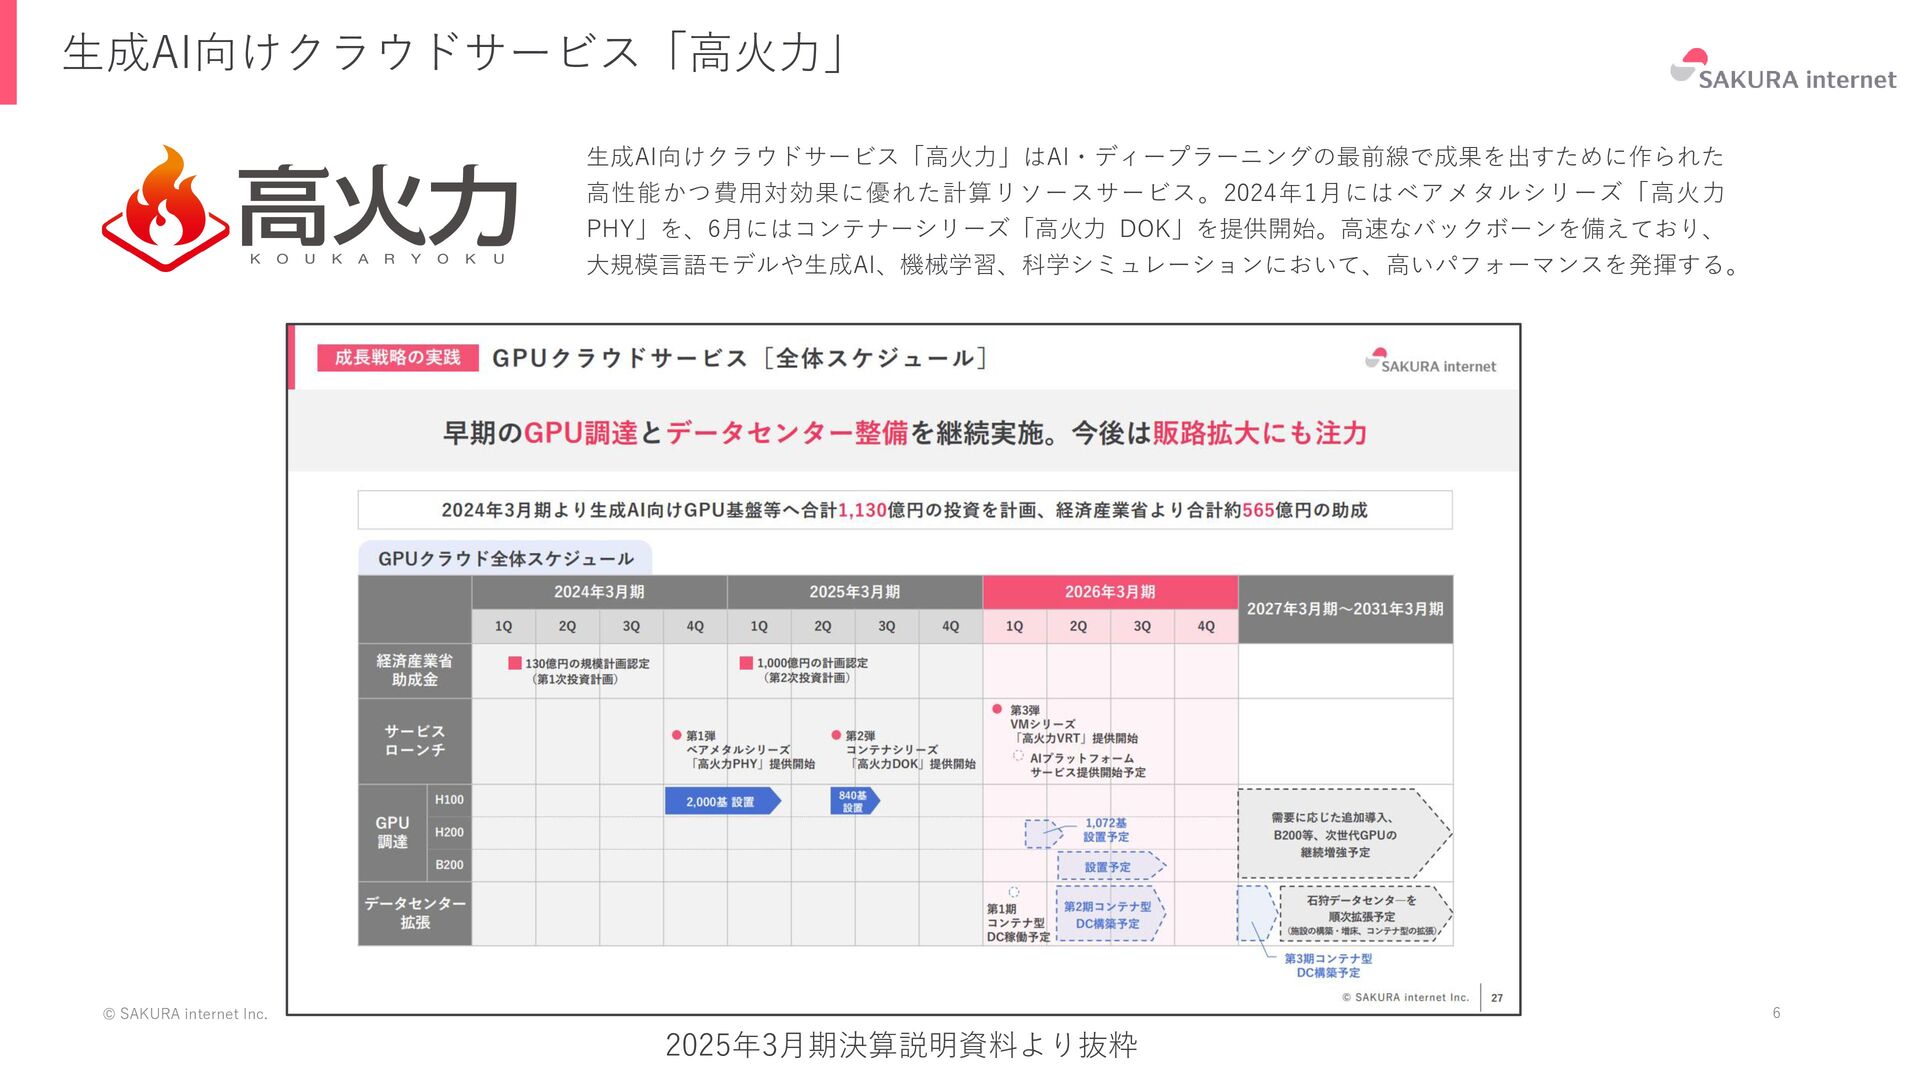The image size is (1920, 1080).
Task: Click the blue 2,000基 設置 arrow
Action: coord(722,801)
